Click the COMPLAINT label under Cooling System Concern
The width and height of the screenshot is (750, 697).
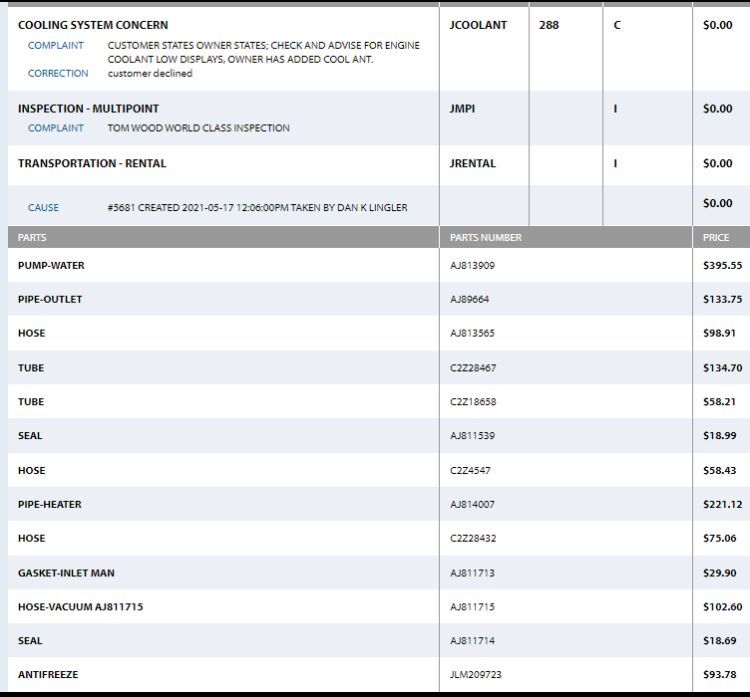click(x=56, y=45)
